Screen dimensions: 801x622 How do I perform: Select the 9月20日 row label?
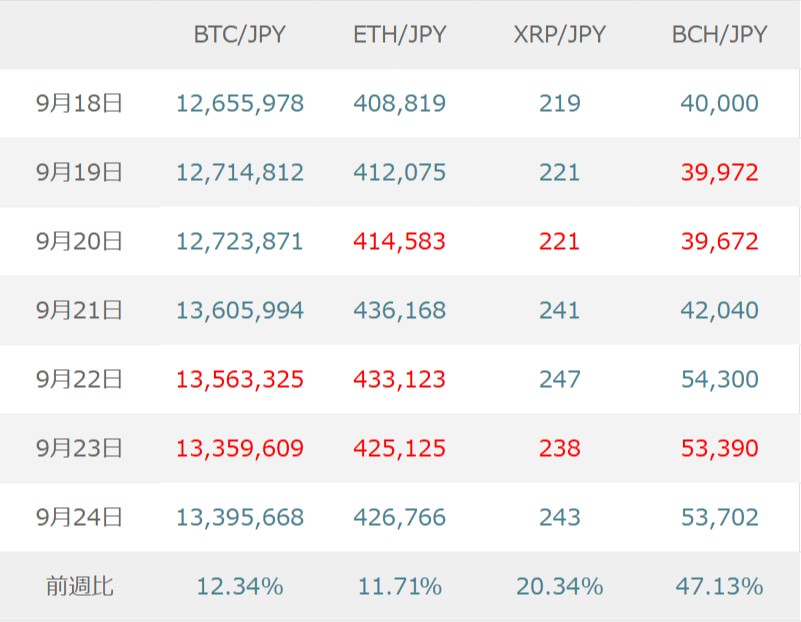pyautogui.click(x=79, y=241)
